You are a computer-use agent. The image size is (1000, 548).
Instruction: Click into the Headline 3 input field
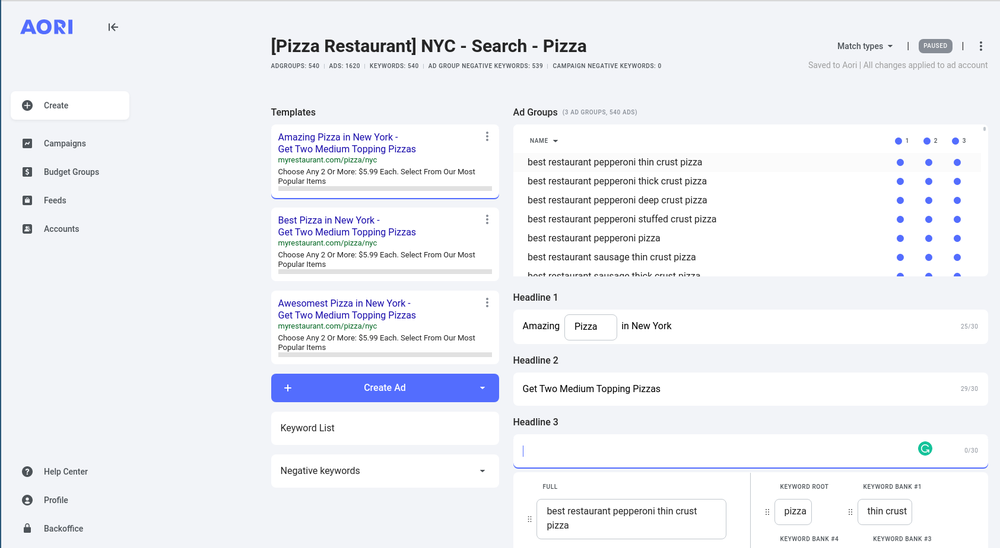pyautogui.click(x=714, y=451)
